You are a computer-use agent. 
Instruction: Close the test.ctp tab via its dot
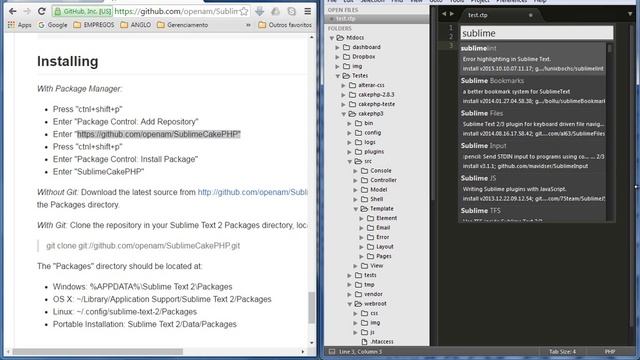[x=531, y=15]
